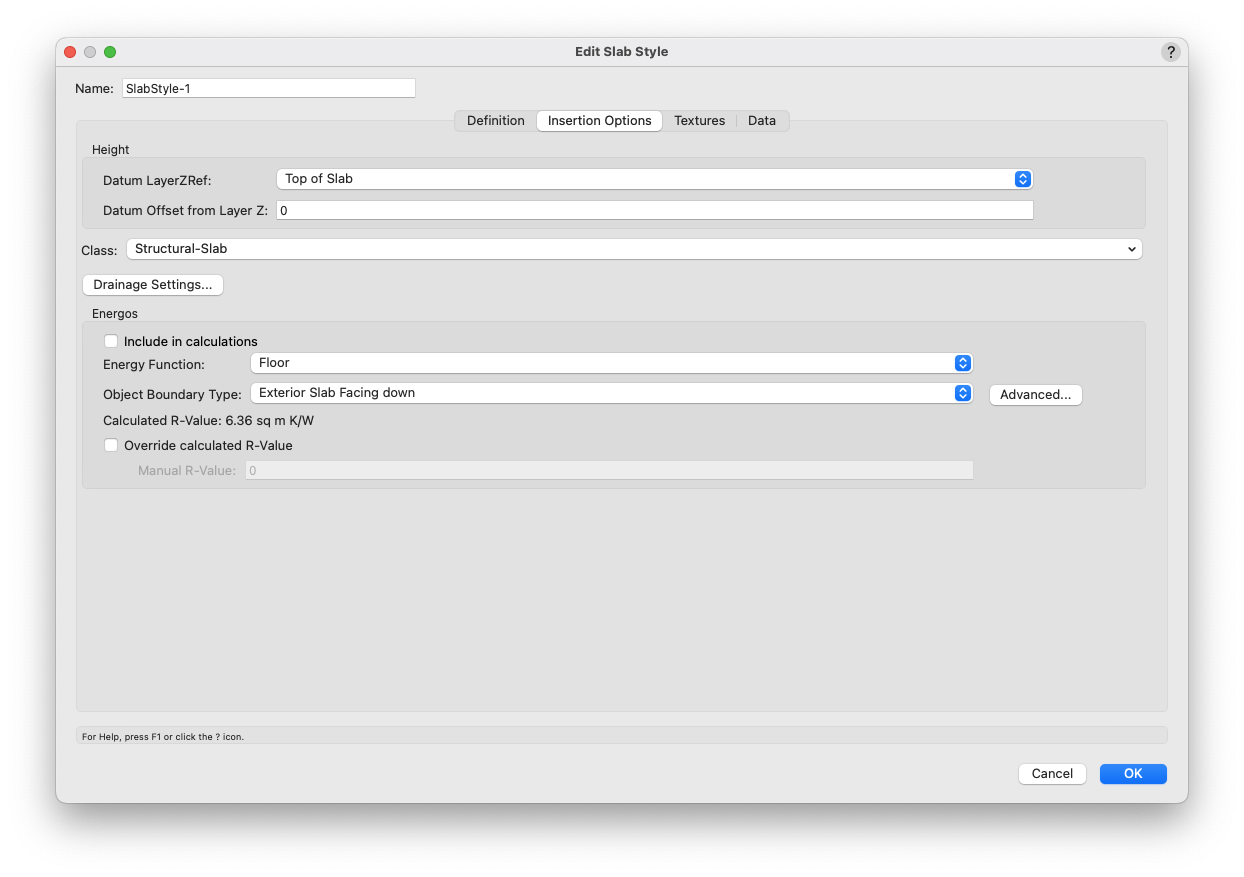This screenshot has height=877, width=1244.
Task: Open the Energy Function dropdown
Action: 611,363
